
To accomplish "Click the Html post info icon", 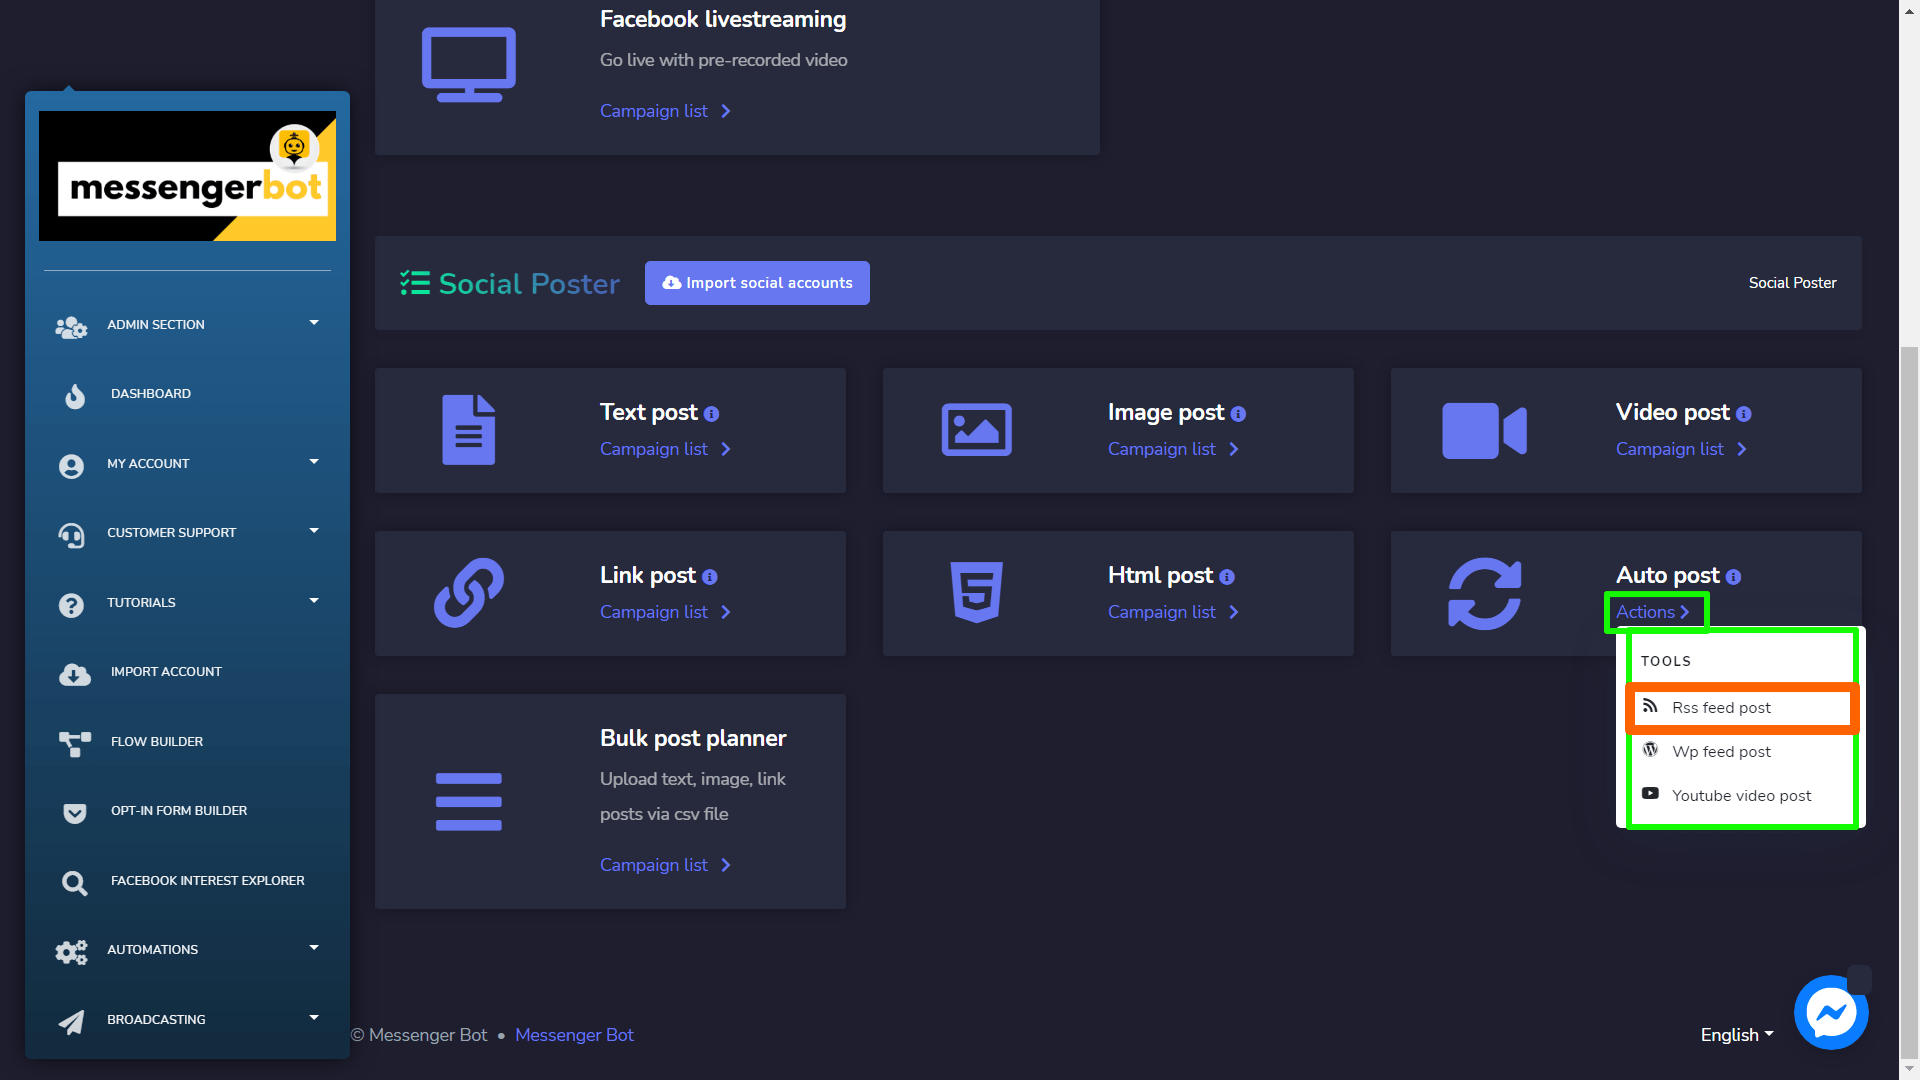I will click(1227, 577).
